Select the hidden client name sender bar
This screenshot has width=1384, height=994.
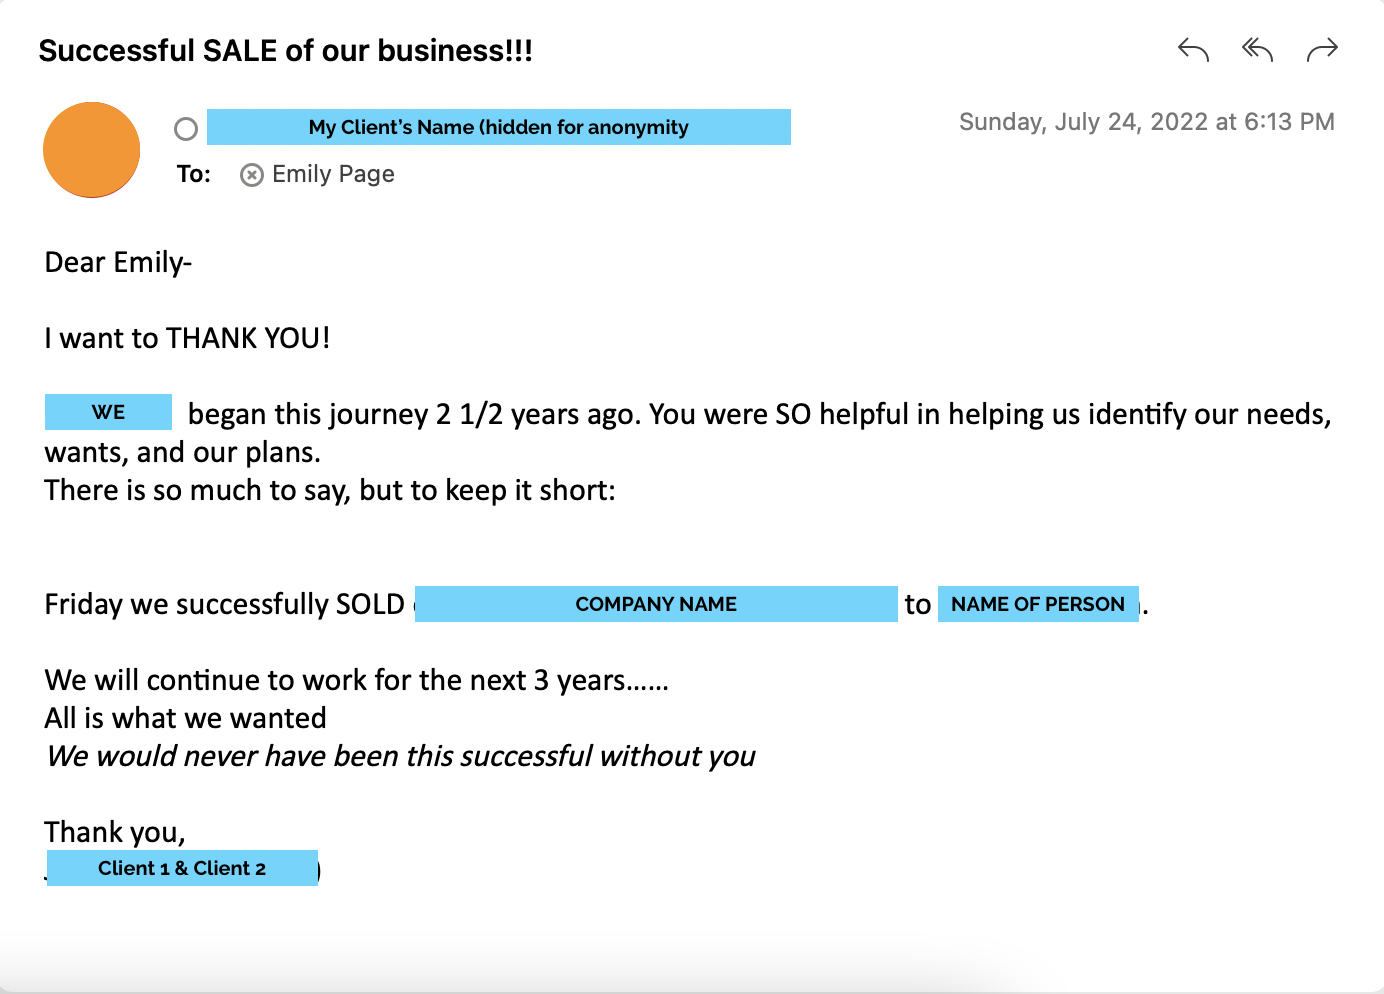click(x=498, y=127)
